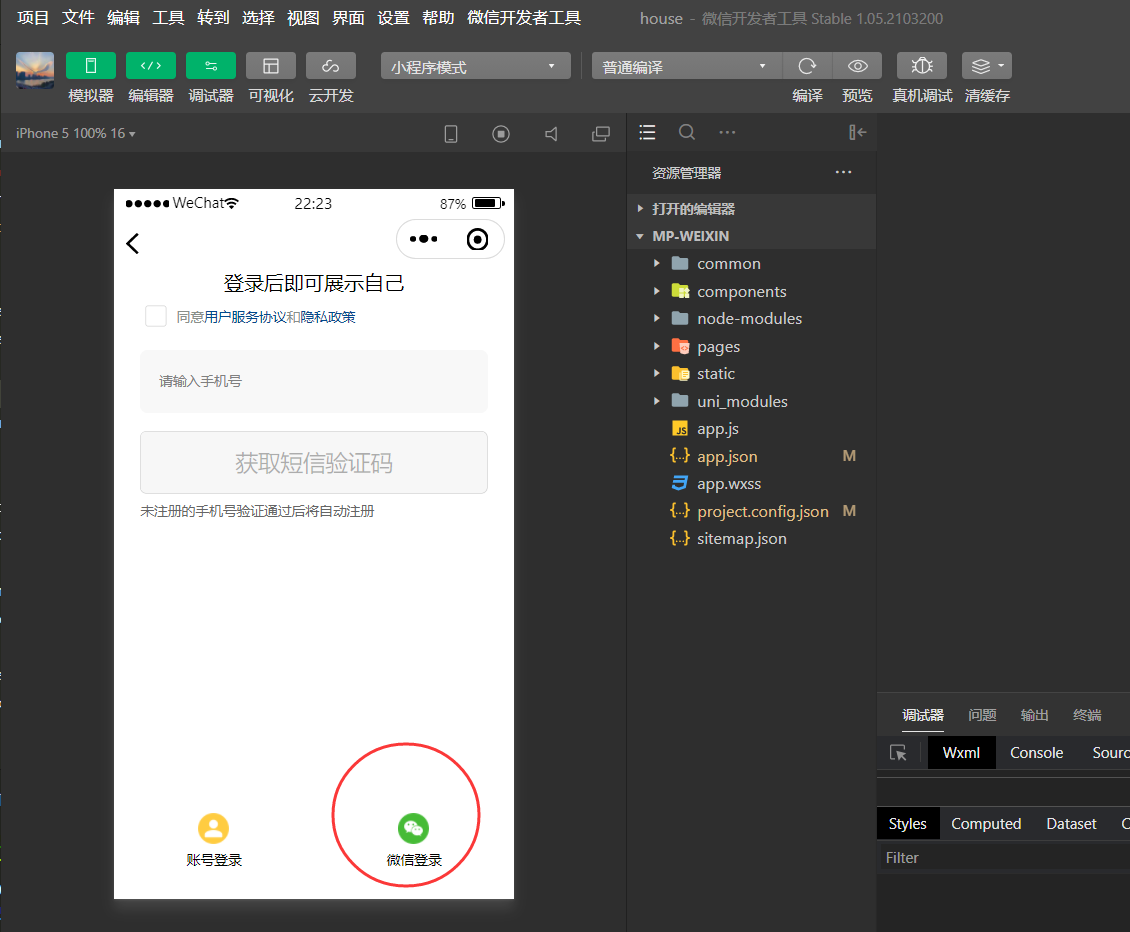
Task: Toggle the simulator (模拟器) panel button
Action: [x=91, y=66]
